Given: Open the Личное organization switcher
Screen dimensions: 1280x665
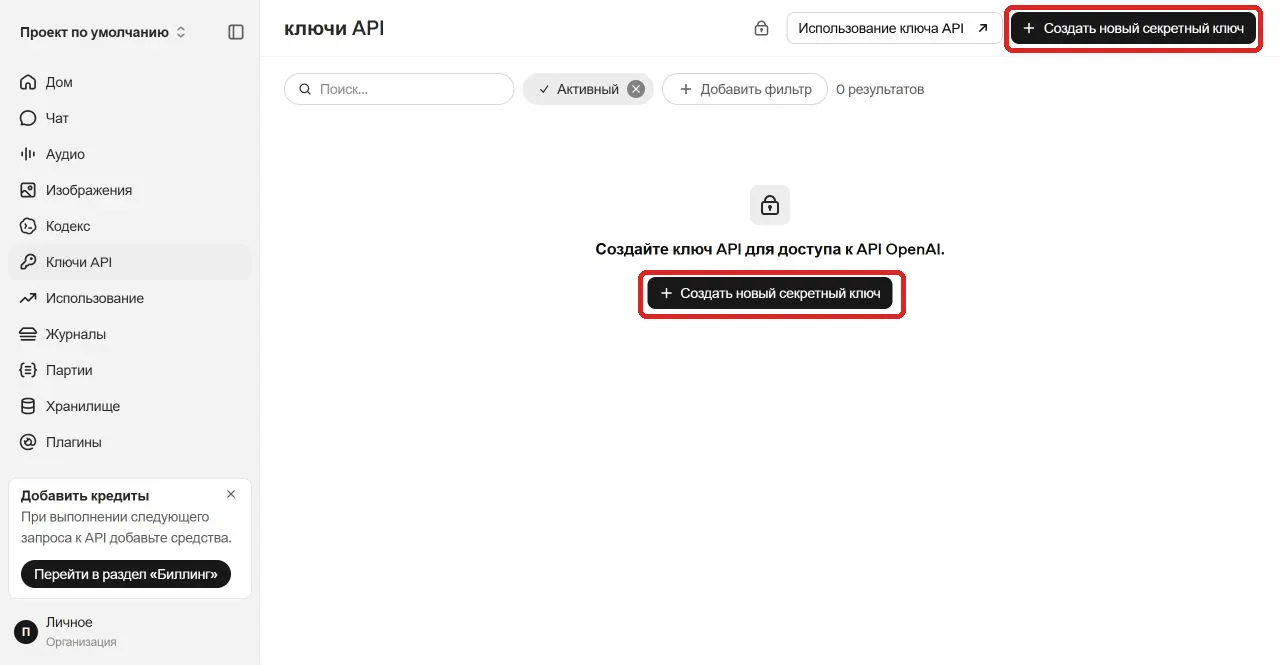Looking at the screenshot, I should click(130, 631).
